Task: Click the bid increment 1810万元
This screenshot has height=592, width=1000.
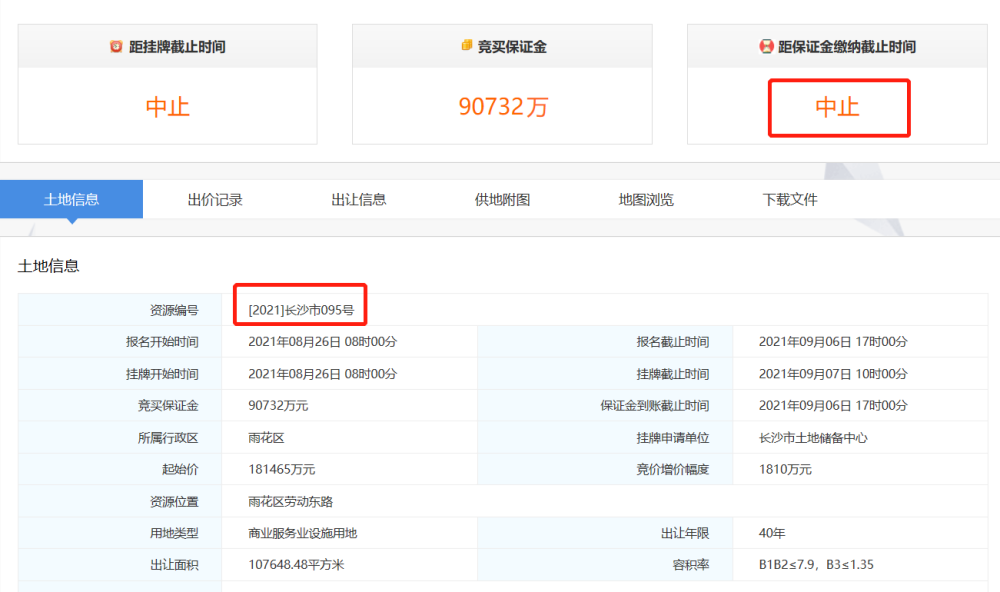Action: [x=785, y=470]
